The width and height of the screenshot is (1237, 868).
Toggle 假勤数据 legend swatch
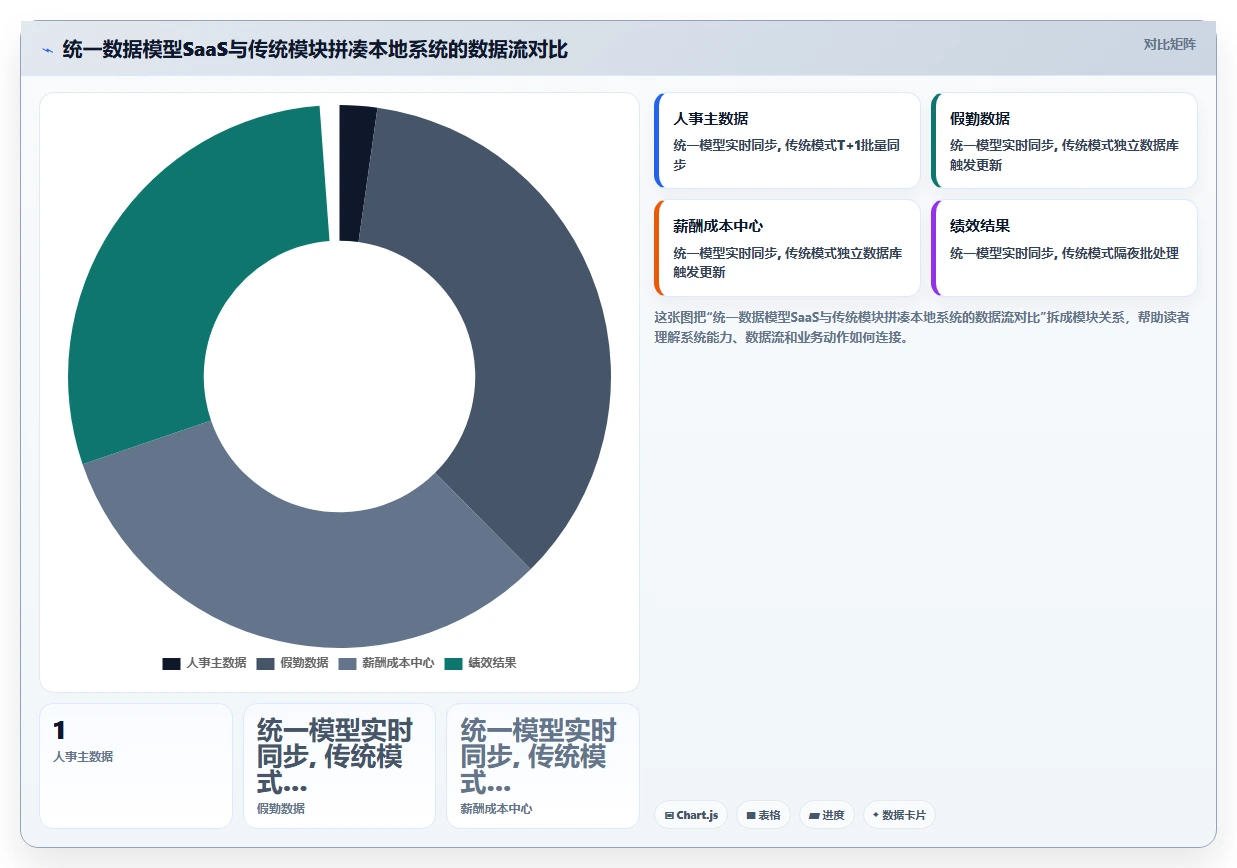[265, 663]
